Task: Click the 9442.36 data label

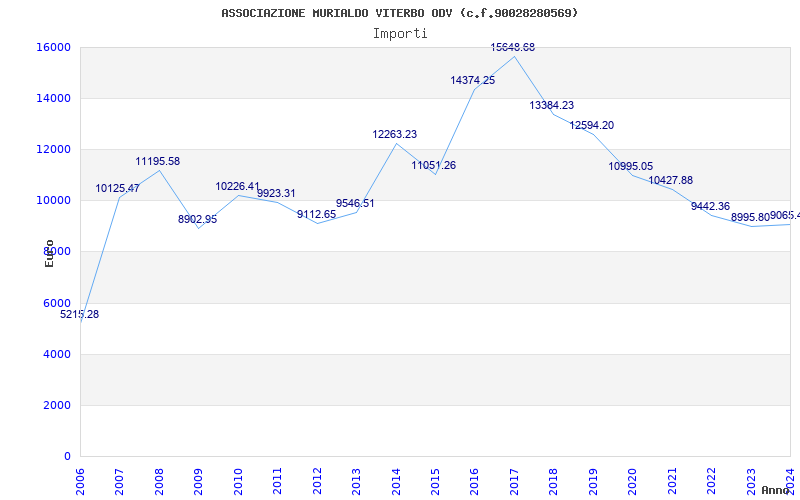Action: 710,206
